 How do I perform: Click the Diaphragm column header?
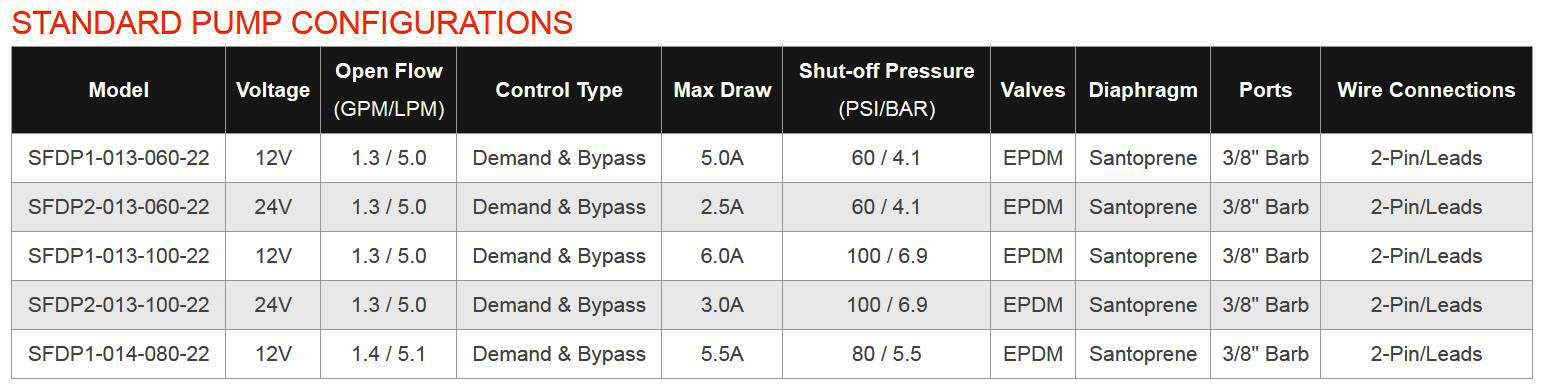(1142, 90)
